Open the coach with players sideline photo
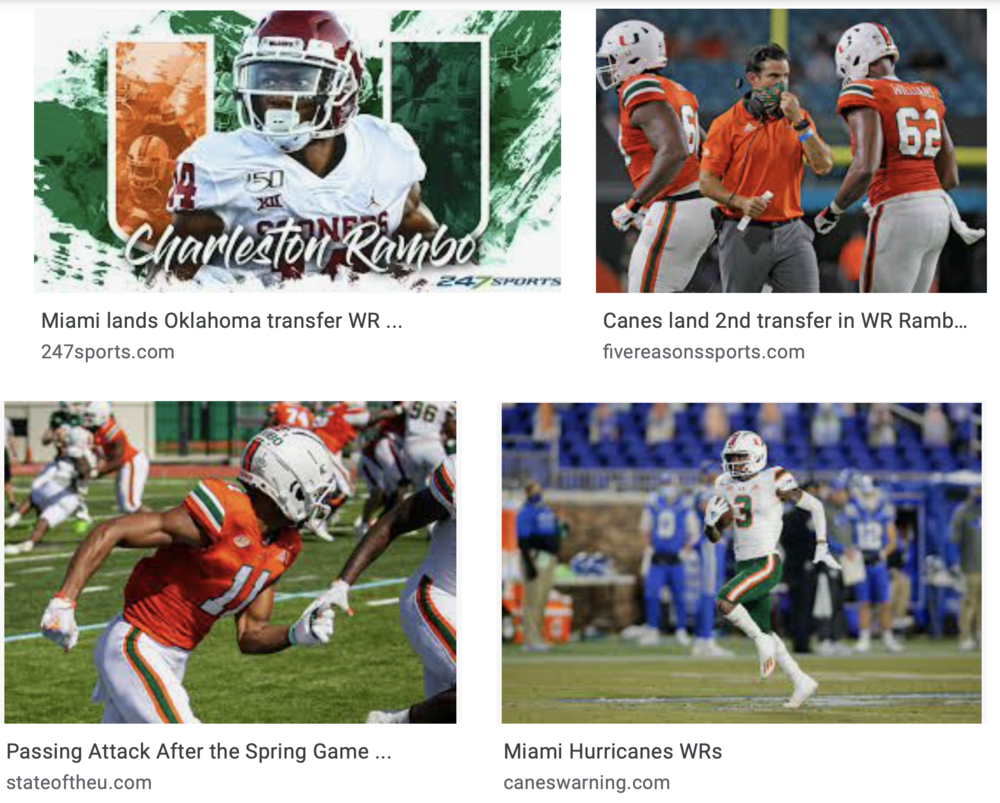Viewport: 1000px width, 803px height. coord(791,151)
